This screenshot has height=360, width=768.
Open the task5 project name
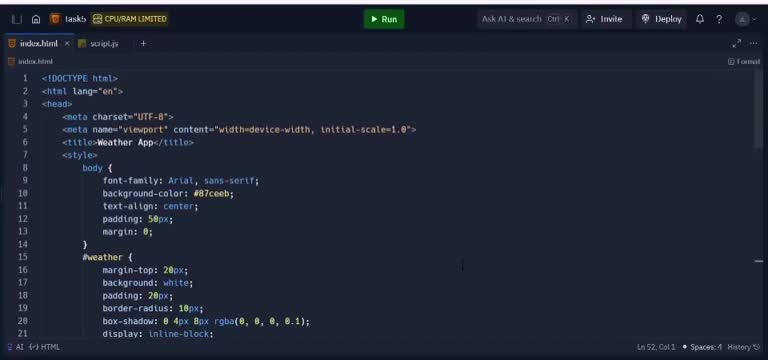point(75,19)
